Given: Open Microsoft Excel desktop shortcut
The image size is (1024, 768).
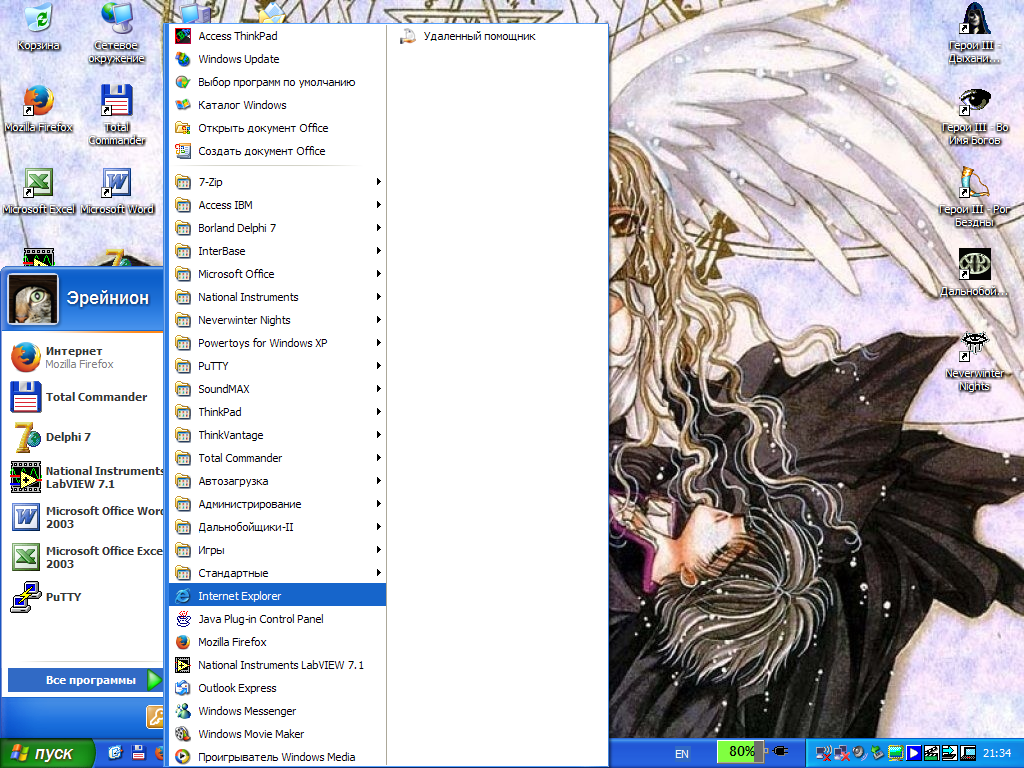Looking at the screenshot, I should point(38,184).
